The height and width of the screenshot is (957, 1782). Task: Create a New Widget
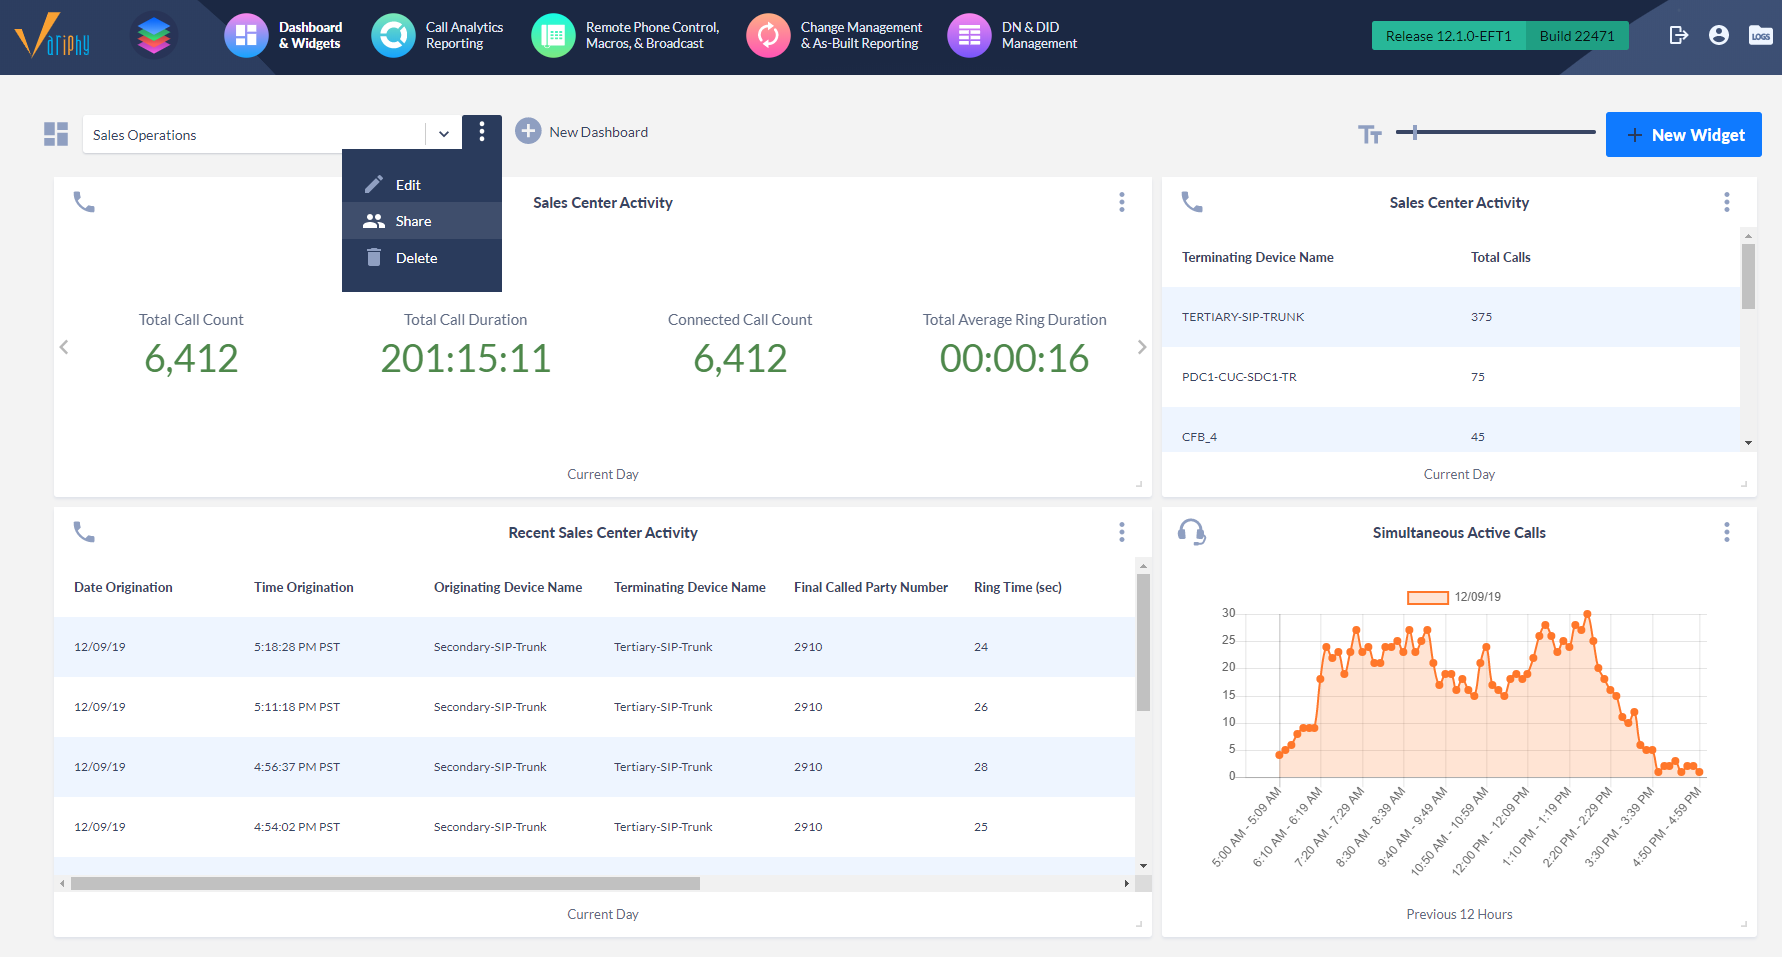tap(1683, 134)
